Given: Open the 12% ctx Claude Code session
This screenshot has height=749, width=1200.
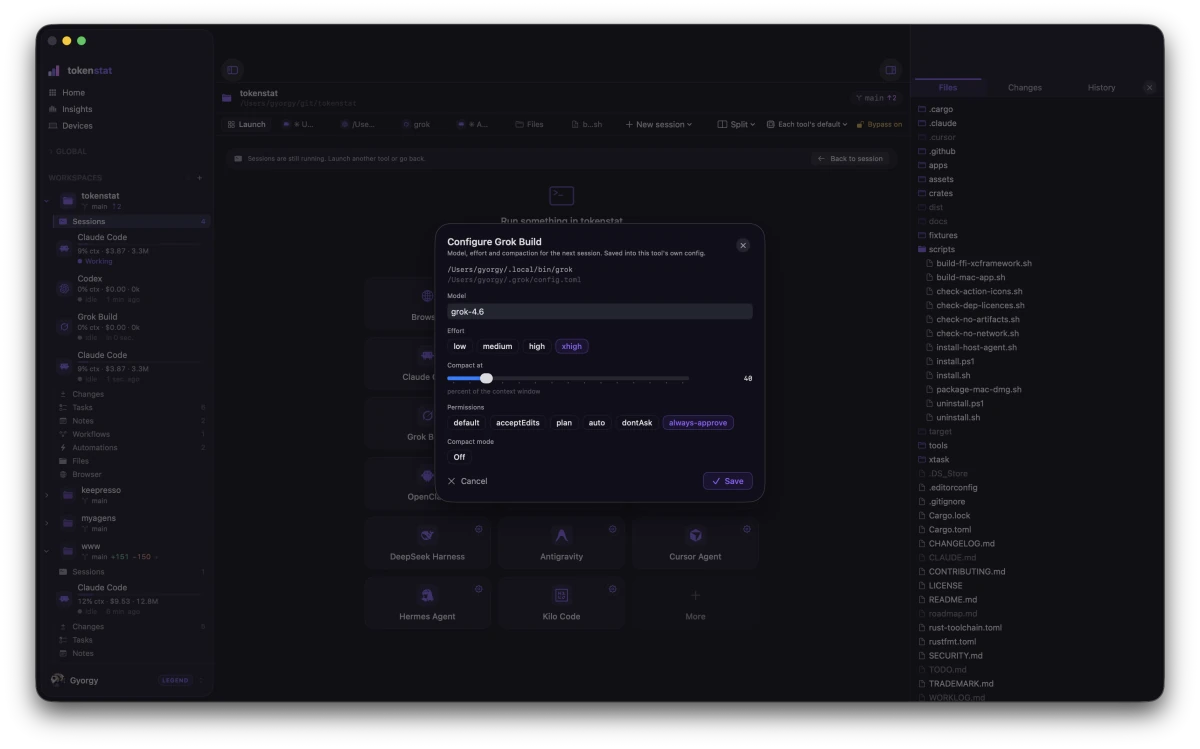Looking at the screenshot, I should pyautogui.click(x=130, y=598).
